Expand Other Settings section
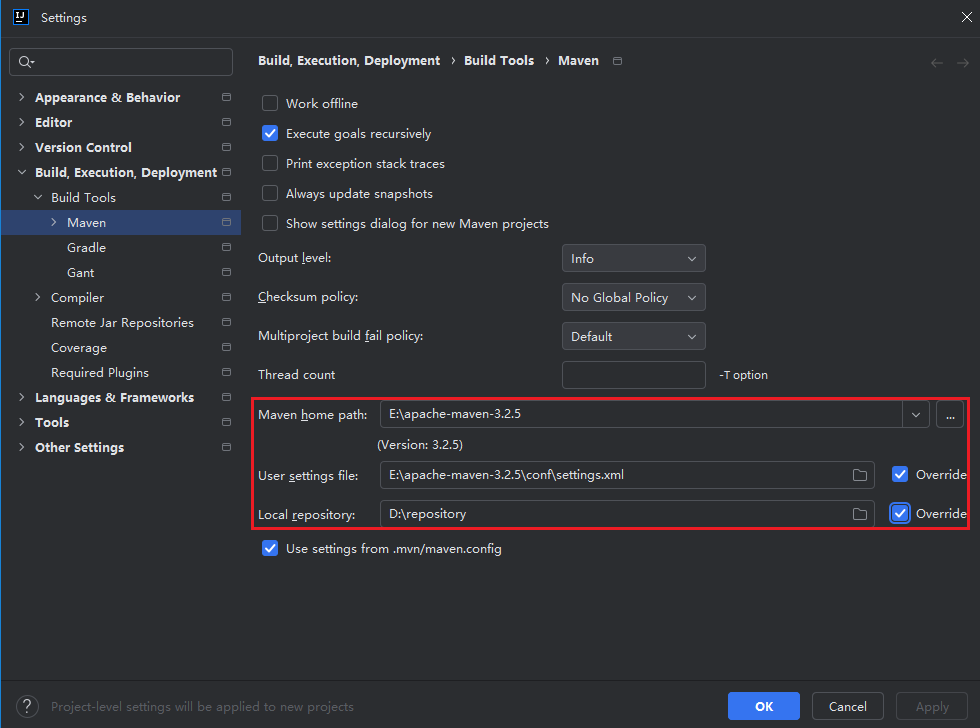The height and width of the screenshot is (728, 980). coord(22,447)
